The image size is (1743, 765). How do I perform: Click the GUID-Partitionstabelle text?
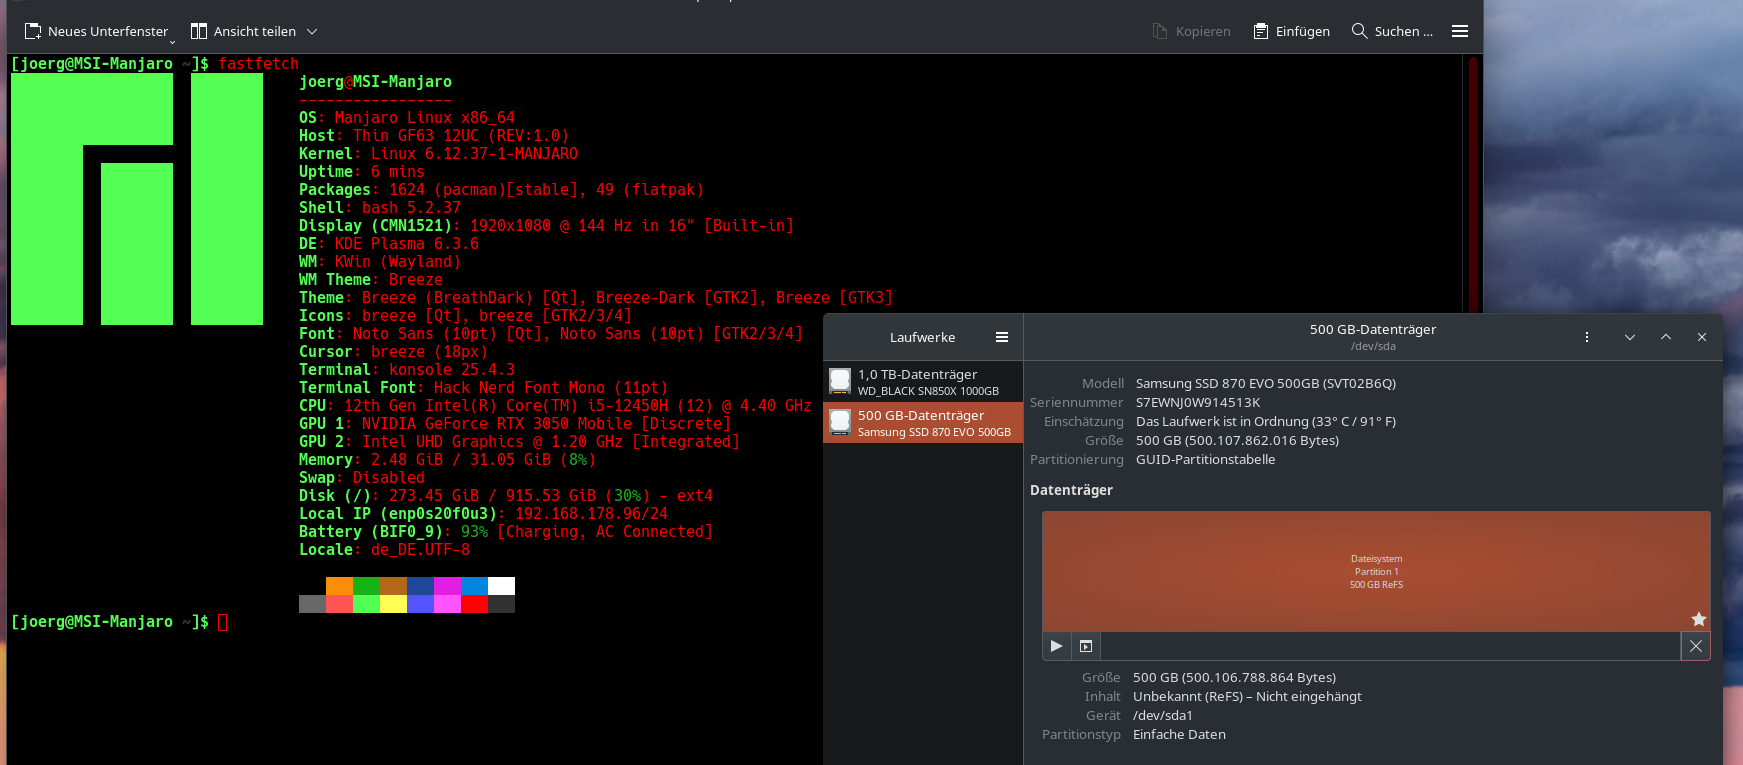coord(1206,459)
